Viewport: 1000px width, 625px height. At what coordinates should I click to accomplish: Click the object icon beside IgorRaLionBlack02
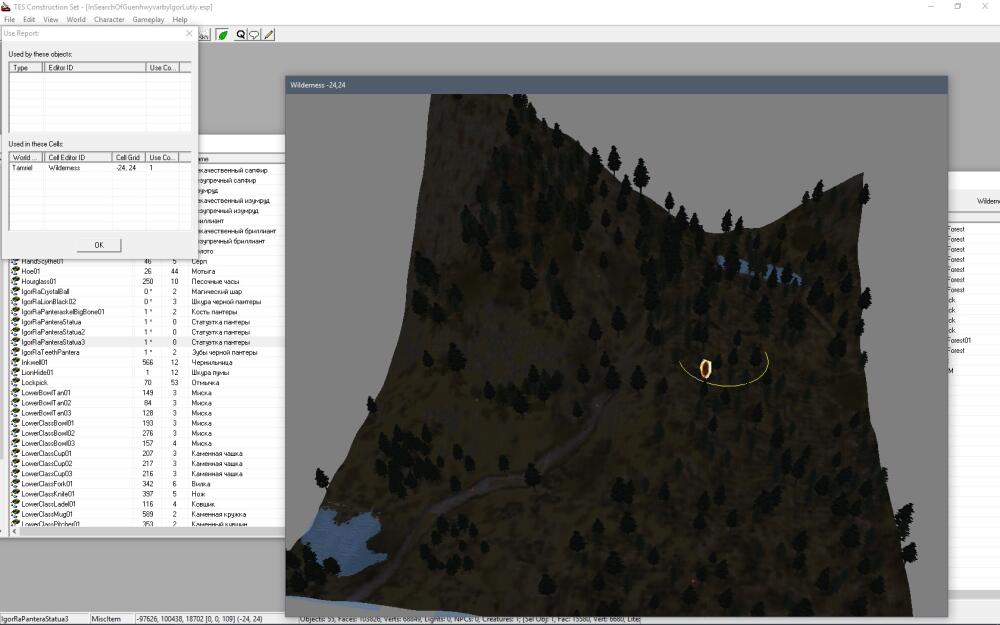point(16,302)
